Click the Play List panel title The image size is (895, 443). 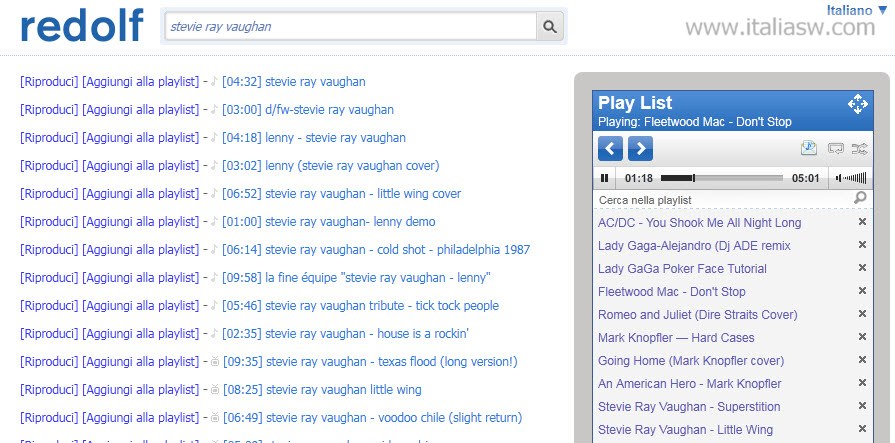click(x=635, y=103)
